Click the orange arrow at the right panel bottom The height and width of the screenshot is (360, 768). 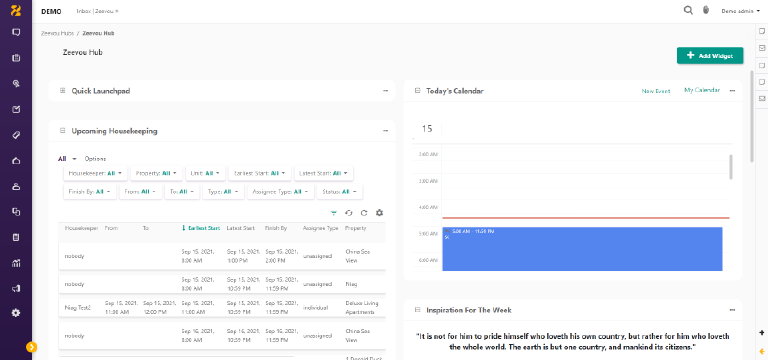tap(762, 351)
